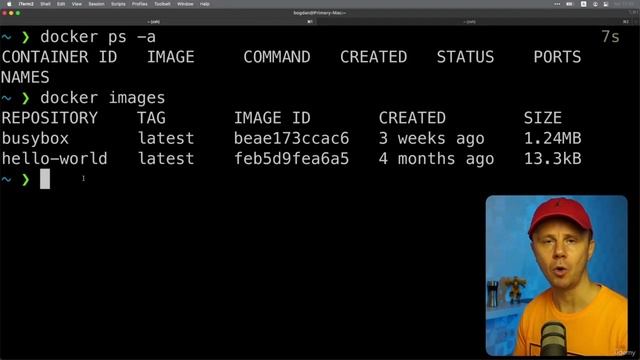Open the Profiles menu

coord(140,4)
